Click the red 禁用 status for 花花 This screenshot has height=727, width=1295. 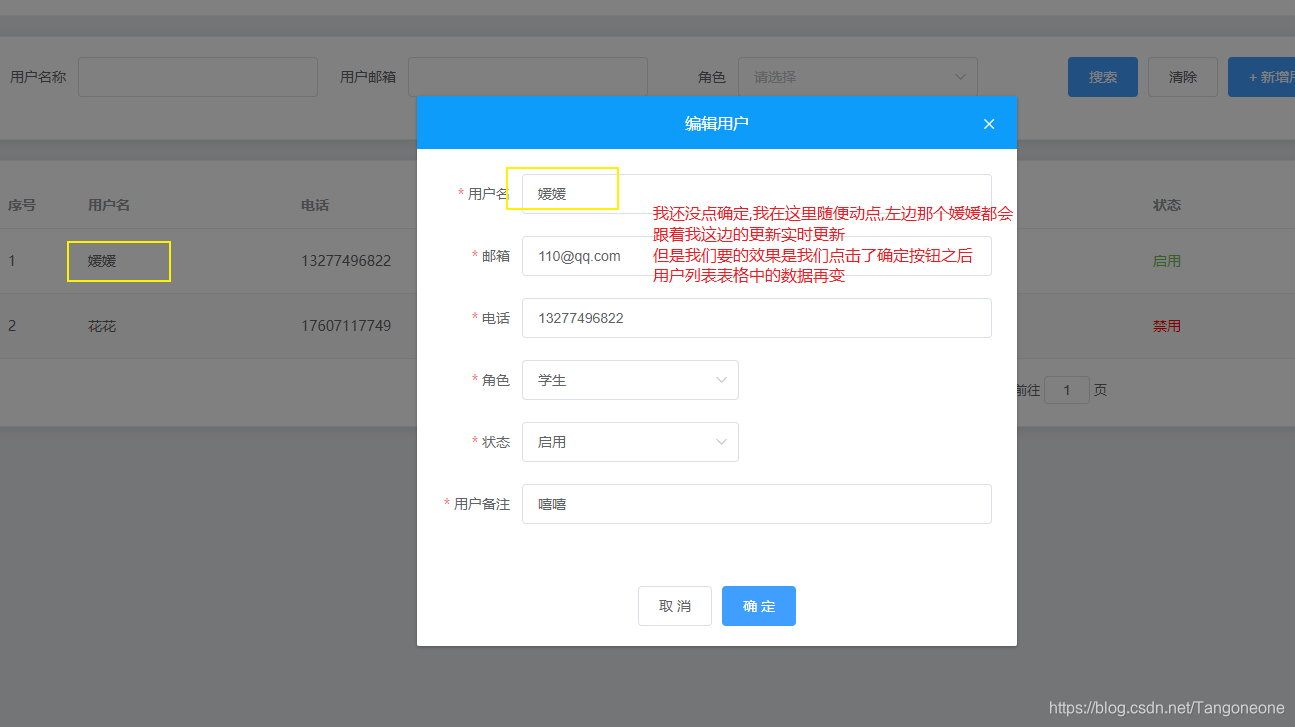point(1167,325)
